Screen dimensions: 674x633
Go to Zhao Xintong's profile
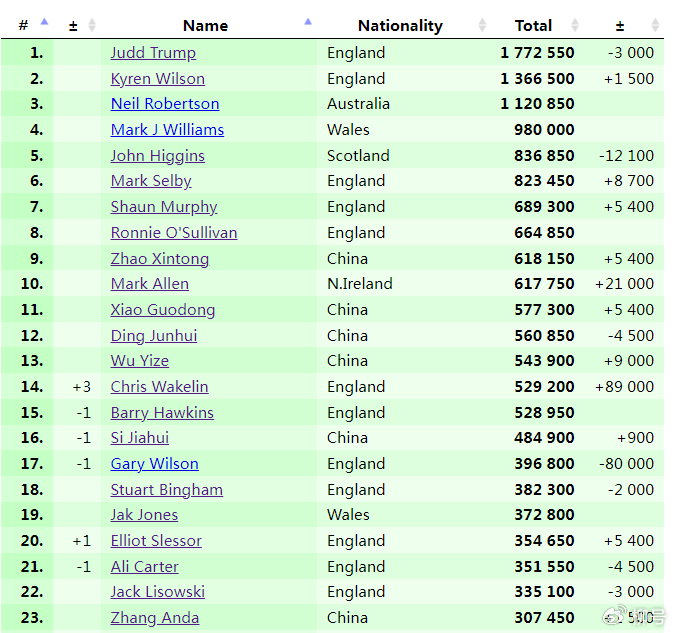click(x=159, y=259)
